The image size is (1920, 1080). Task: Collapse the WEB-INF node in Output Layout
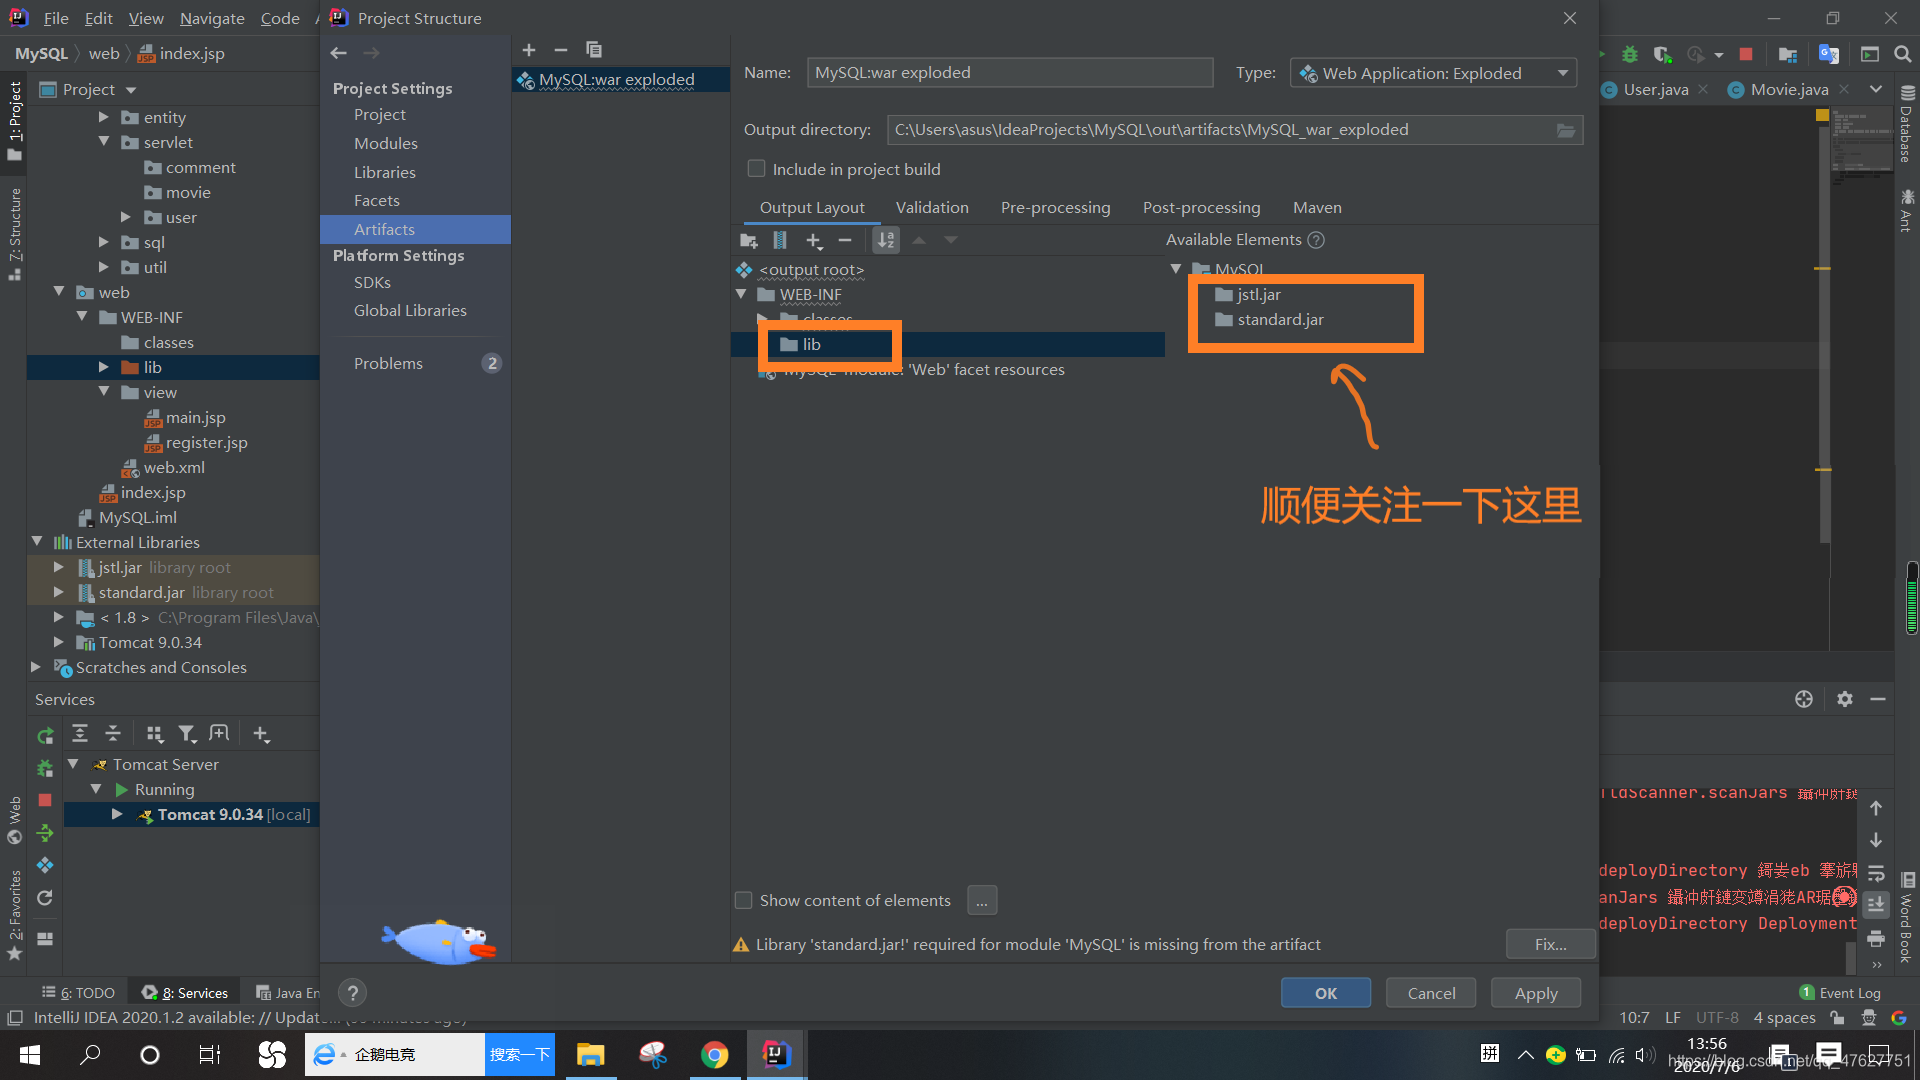[741, 294]
